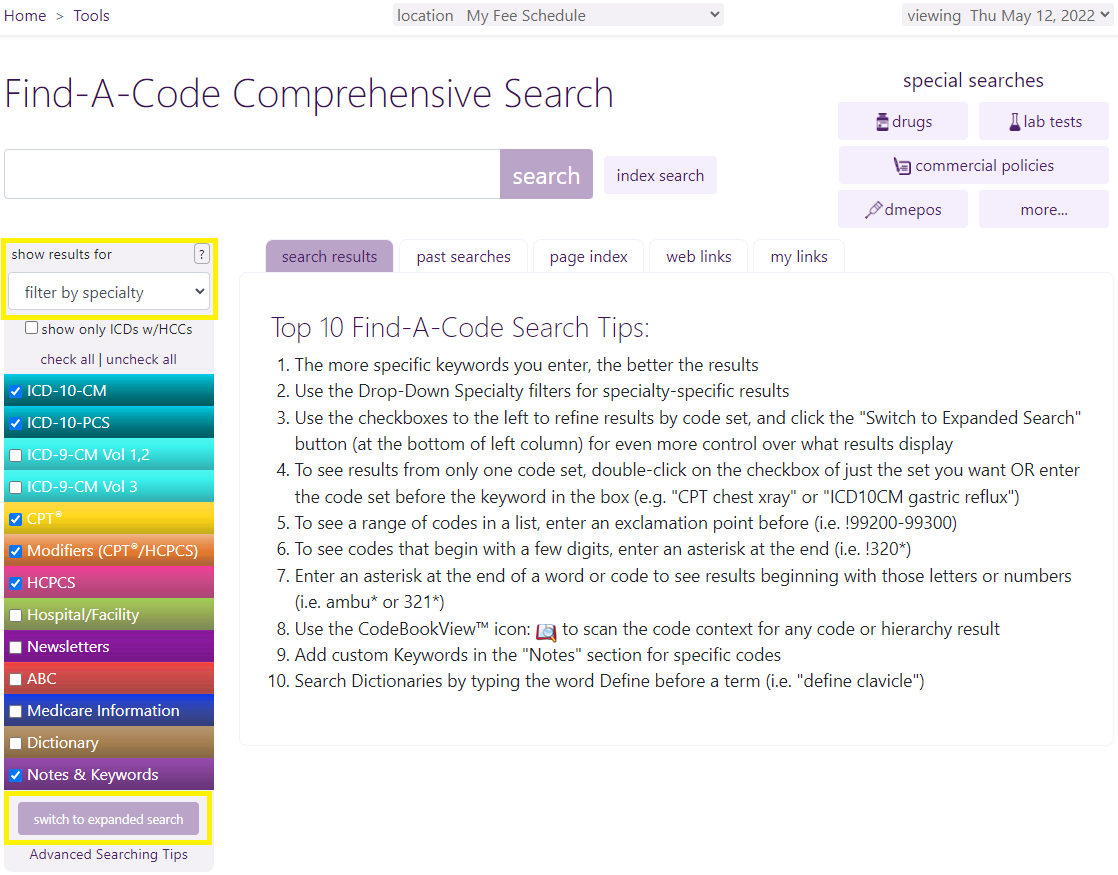Image resolution: width=1118 pixels, height=875 pixels.
Task: Enable the Hospital/Facility checkbox
Action: [x=16, y=615]
